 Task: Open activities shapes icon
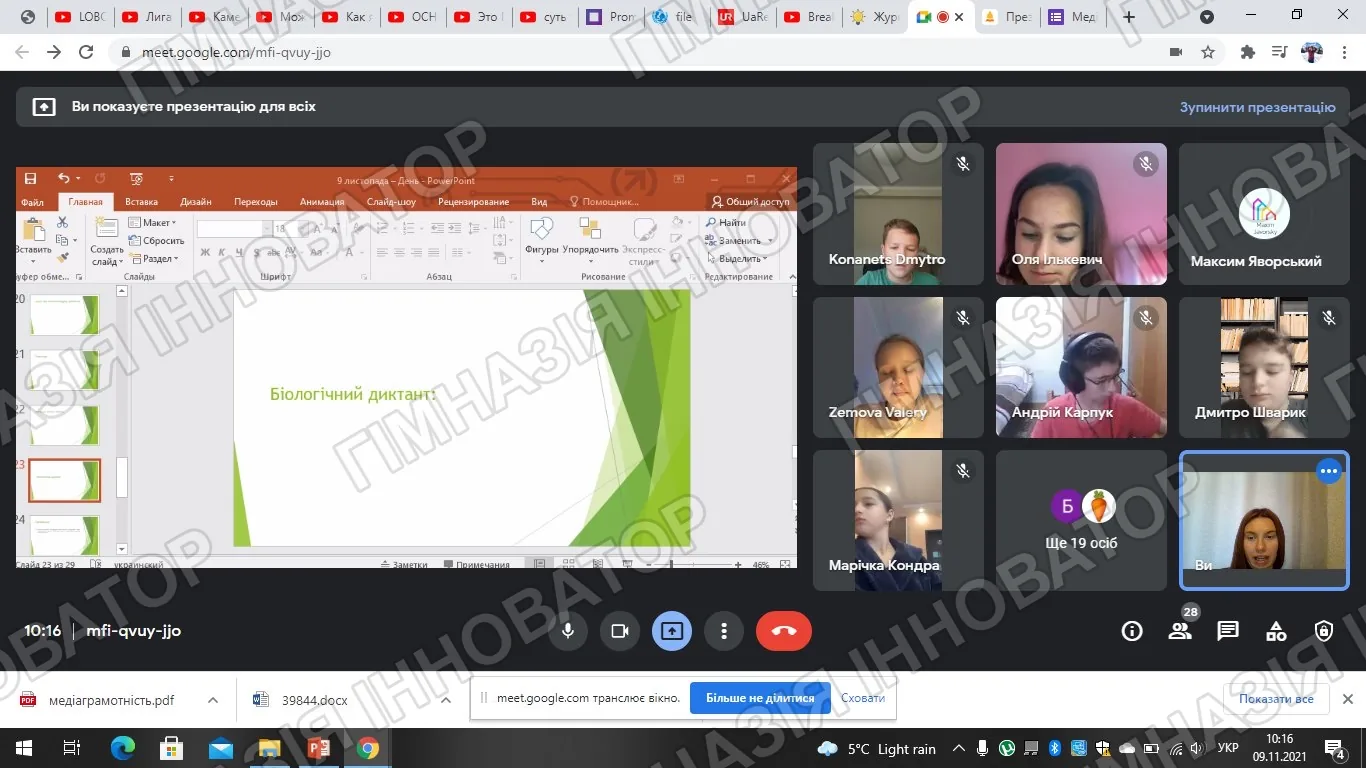pyautogui.click(x=1276, y=631)
